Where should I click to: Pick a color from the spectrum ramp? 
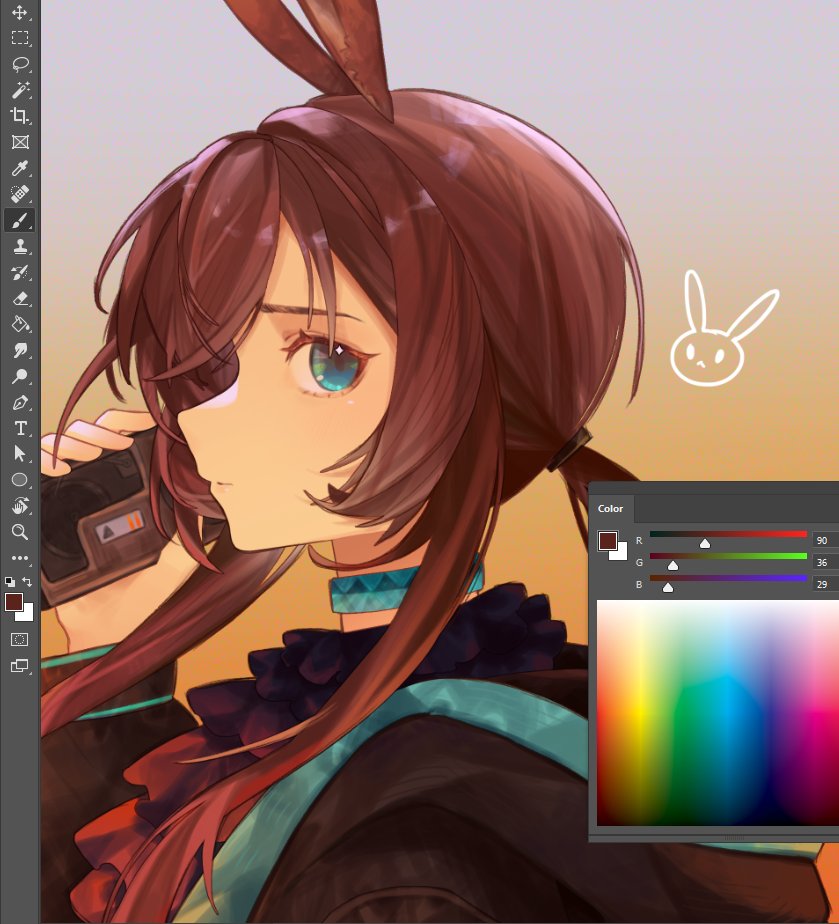coord(718,713)
